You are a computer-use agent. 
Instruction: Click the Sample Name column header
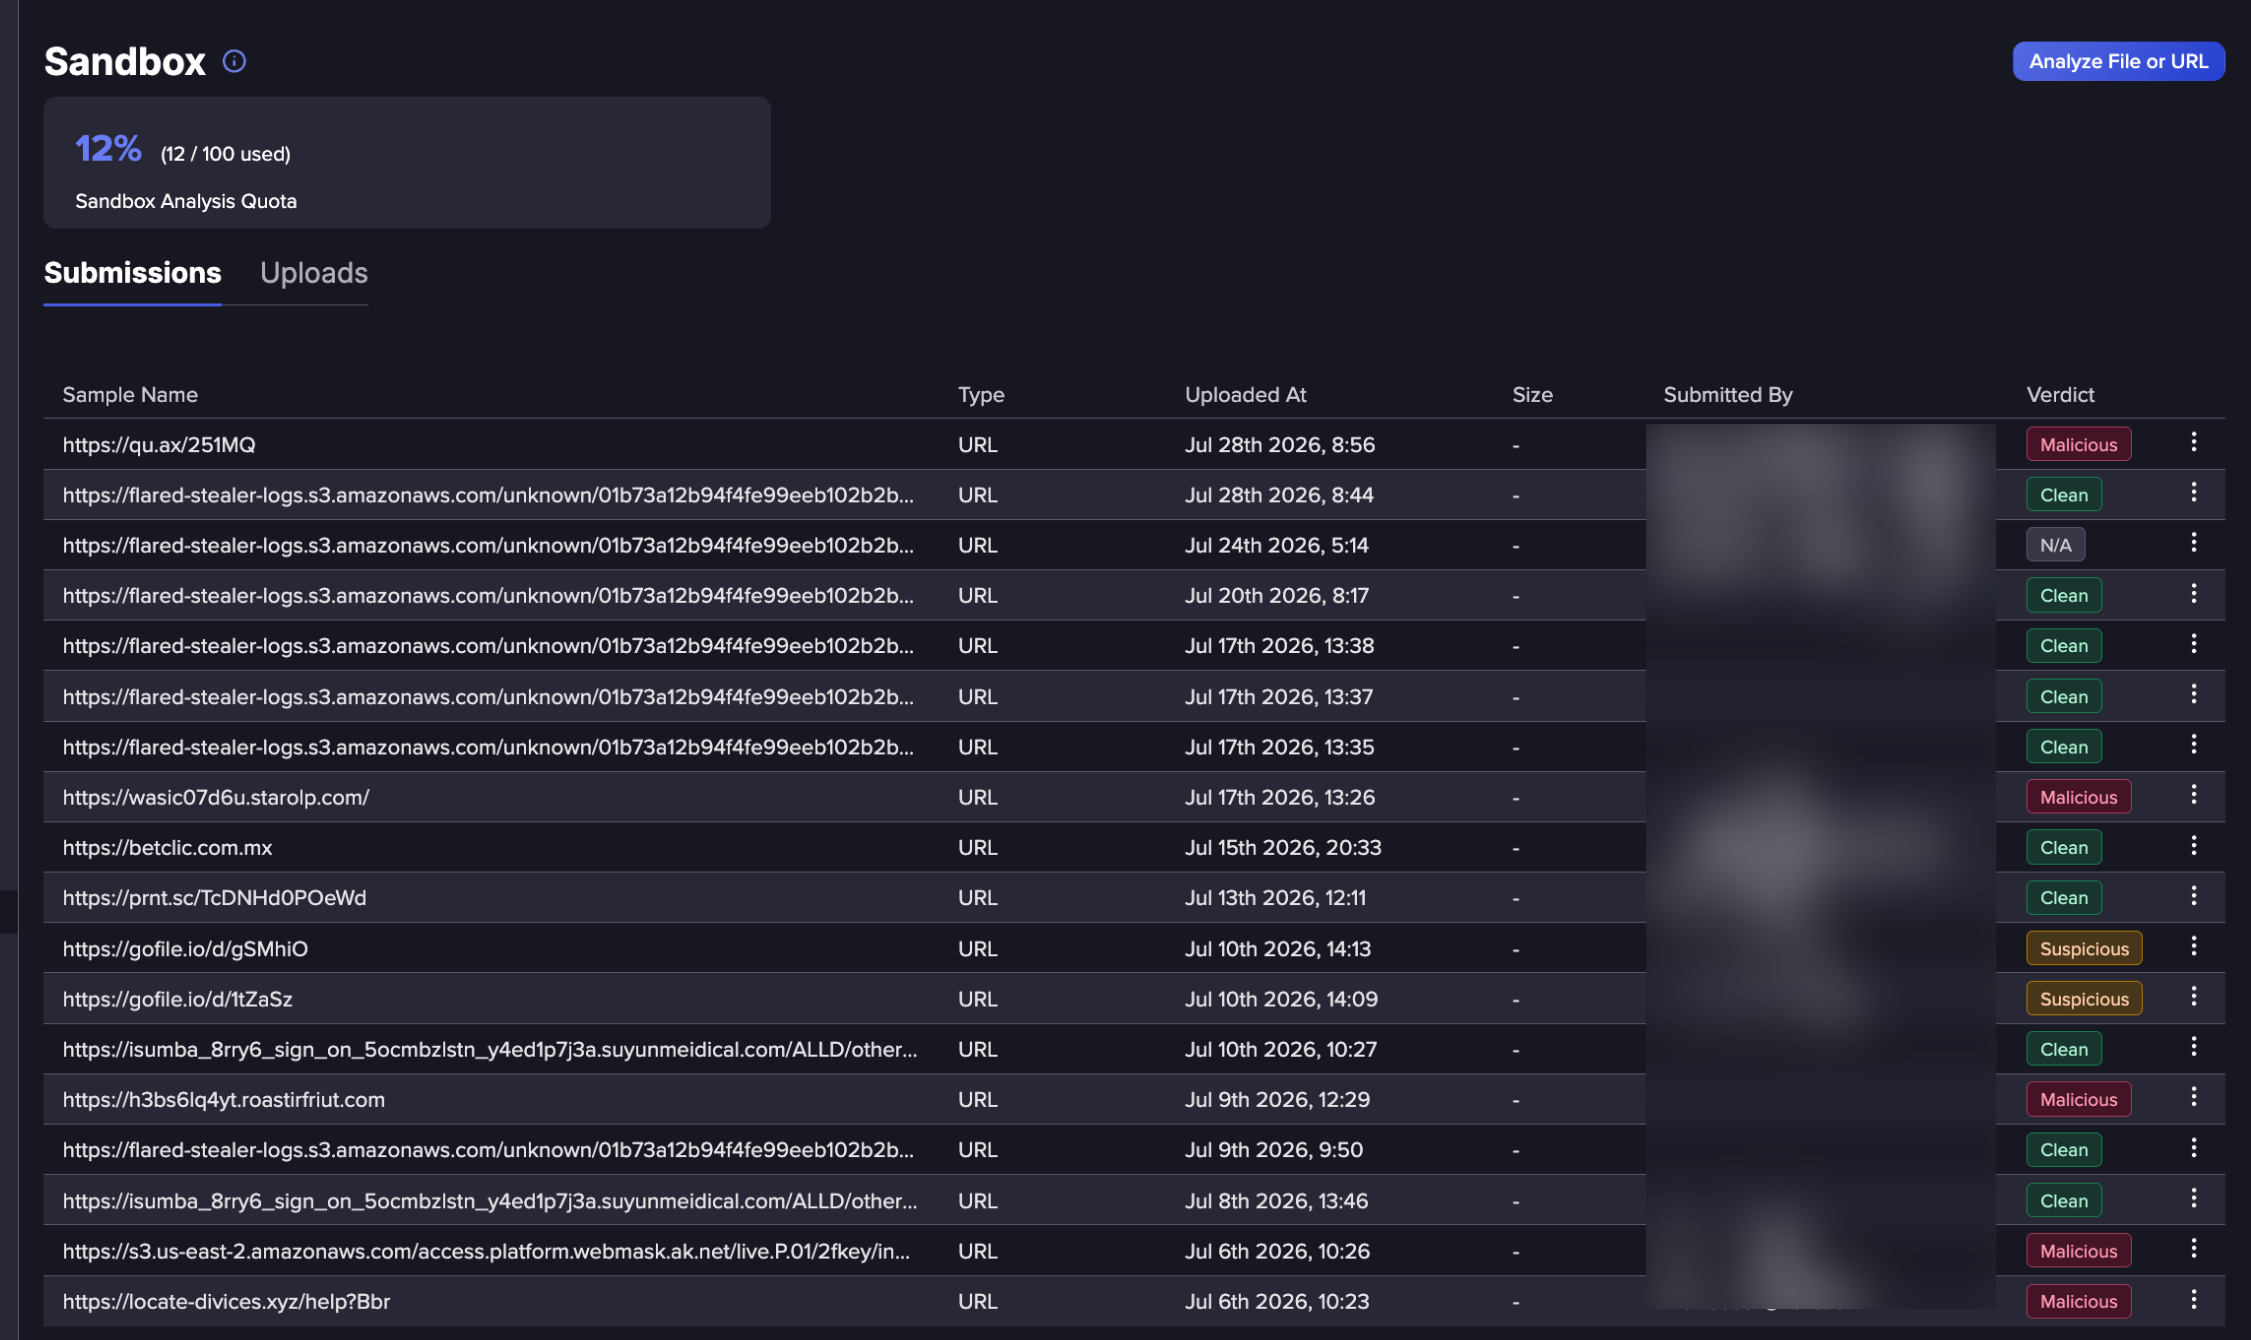pos(130,395)
